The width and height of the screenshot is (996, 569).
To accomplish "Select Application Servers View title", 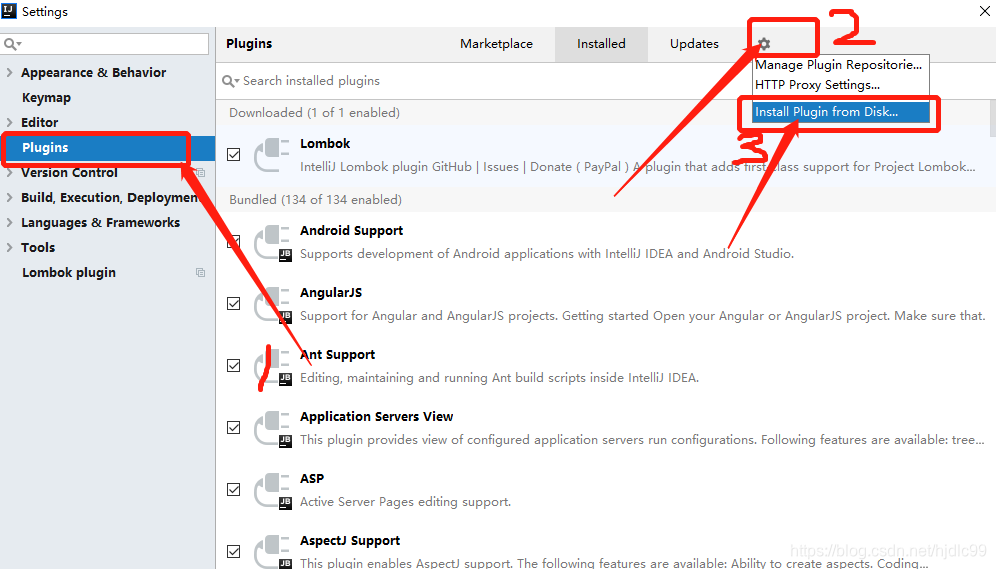I will tap(377, 417).
